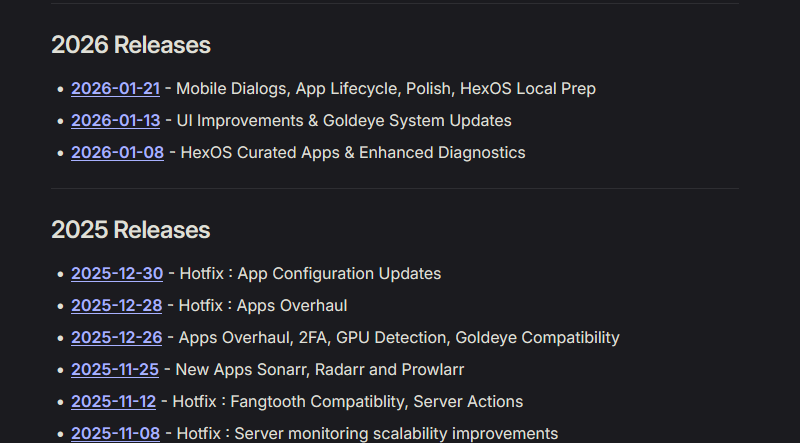
Task: Visit the 2025-12-26 release link
Action: [116, 338]
